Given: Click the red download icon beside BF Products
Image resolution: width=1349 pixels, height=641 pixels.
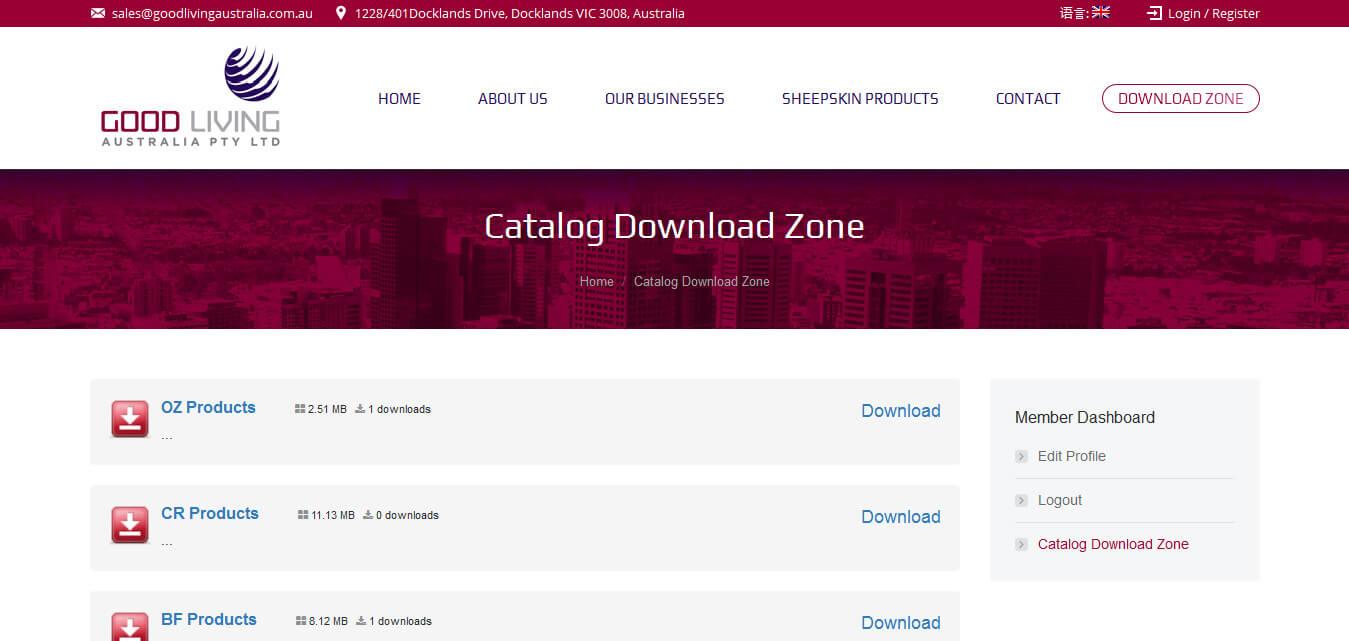Looking at the screenshot, I should (130, 626).
